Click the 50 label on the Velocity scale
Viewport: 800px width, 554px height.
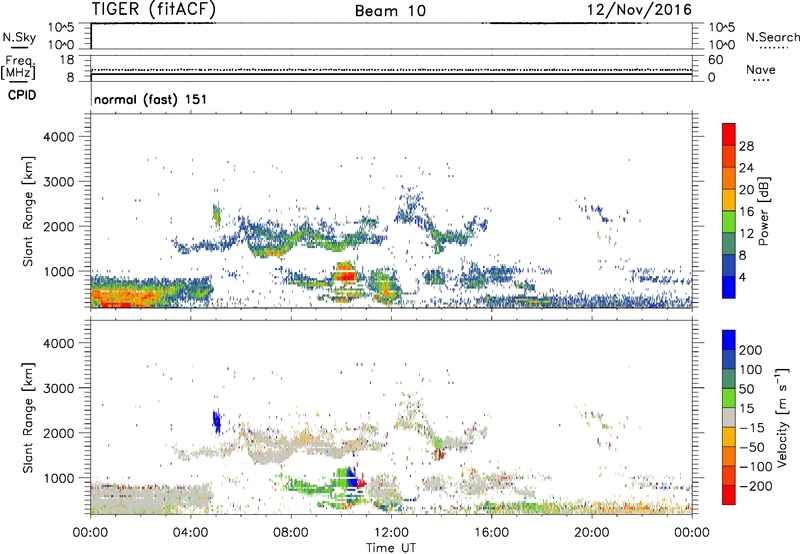coord(746,389)
